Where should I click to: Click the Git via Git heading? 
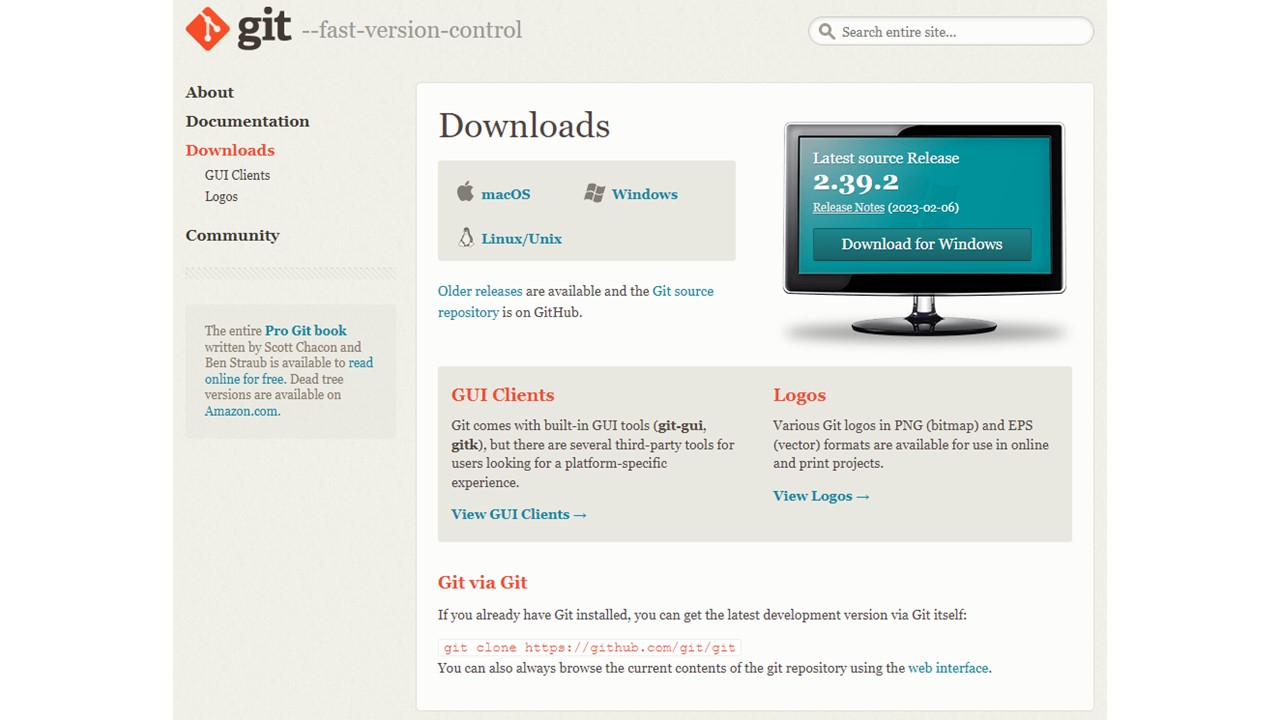point(482,582)
